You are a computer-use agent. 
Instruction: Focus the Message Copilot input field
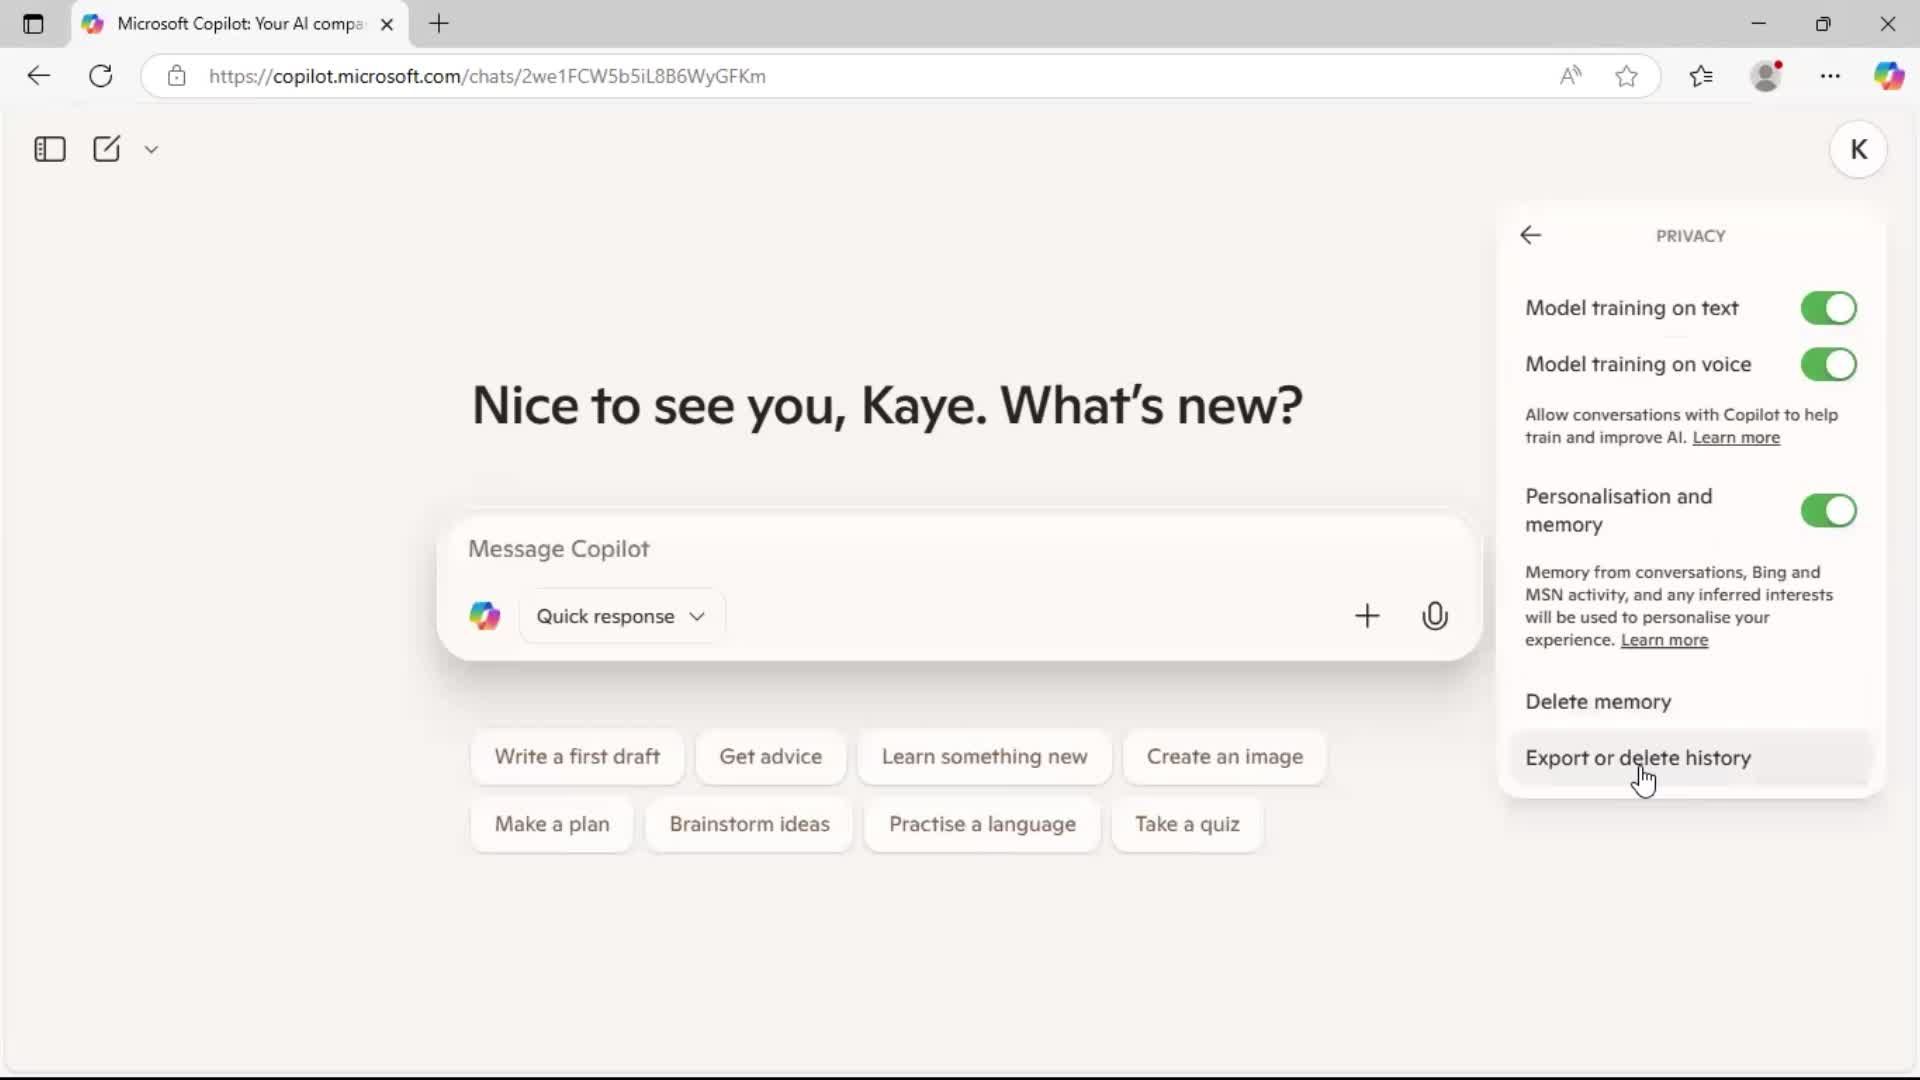pyautogui.click(x=958, y=549)
